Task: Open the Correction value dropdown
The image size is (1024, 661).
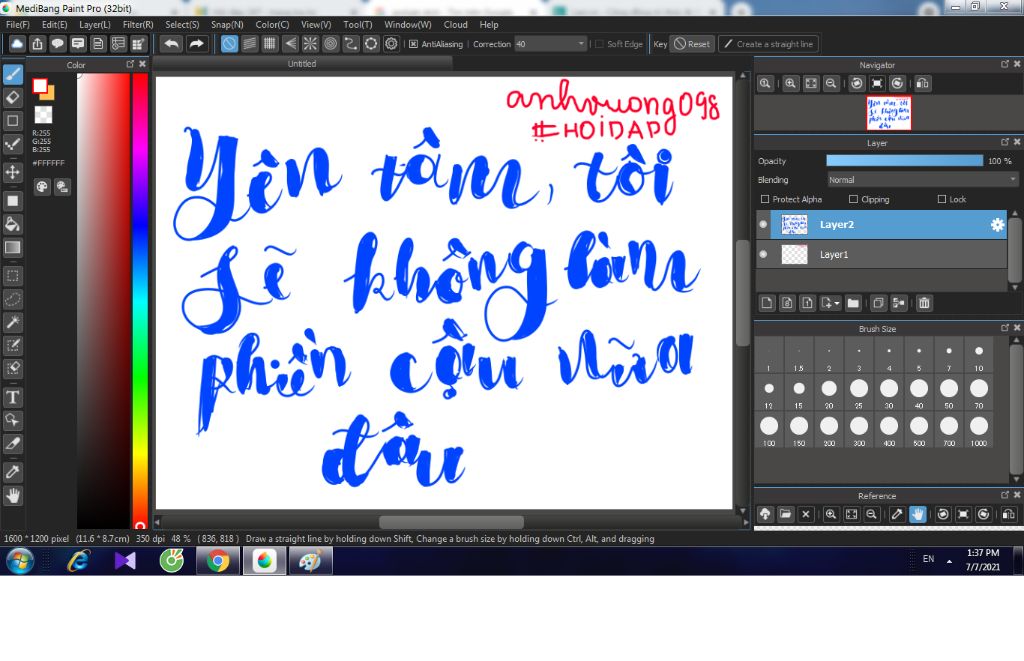Action: (x=551, y=44)
